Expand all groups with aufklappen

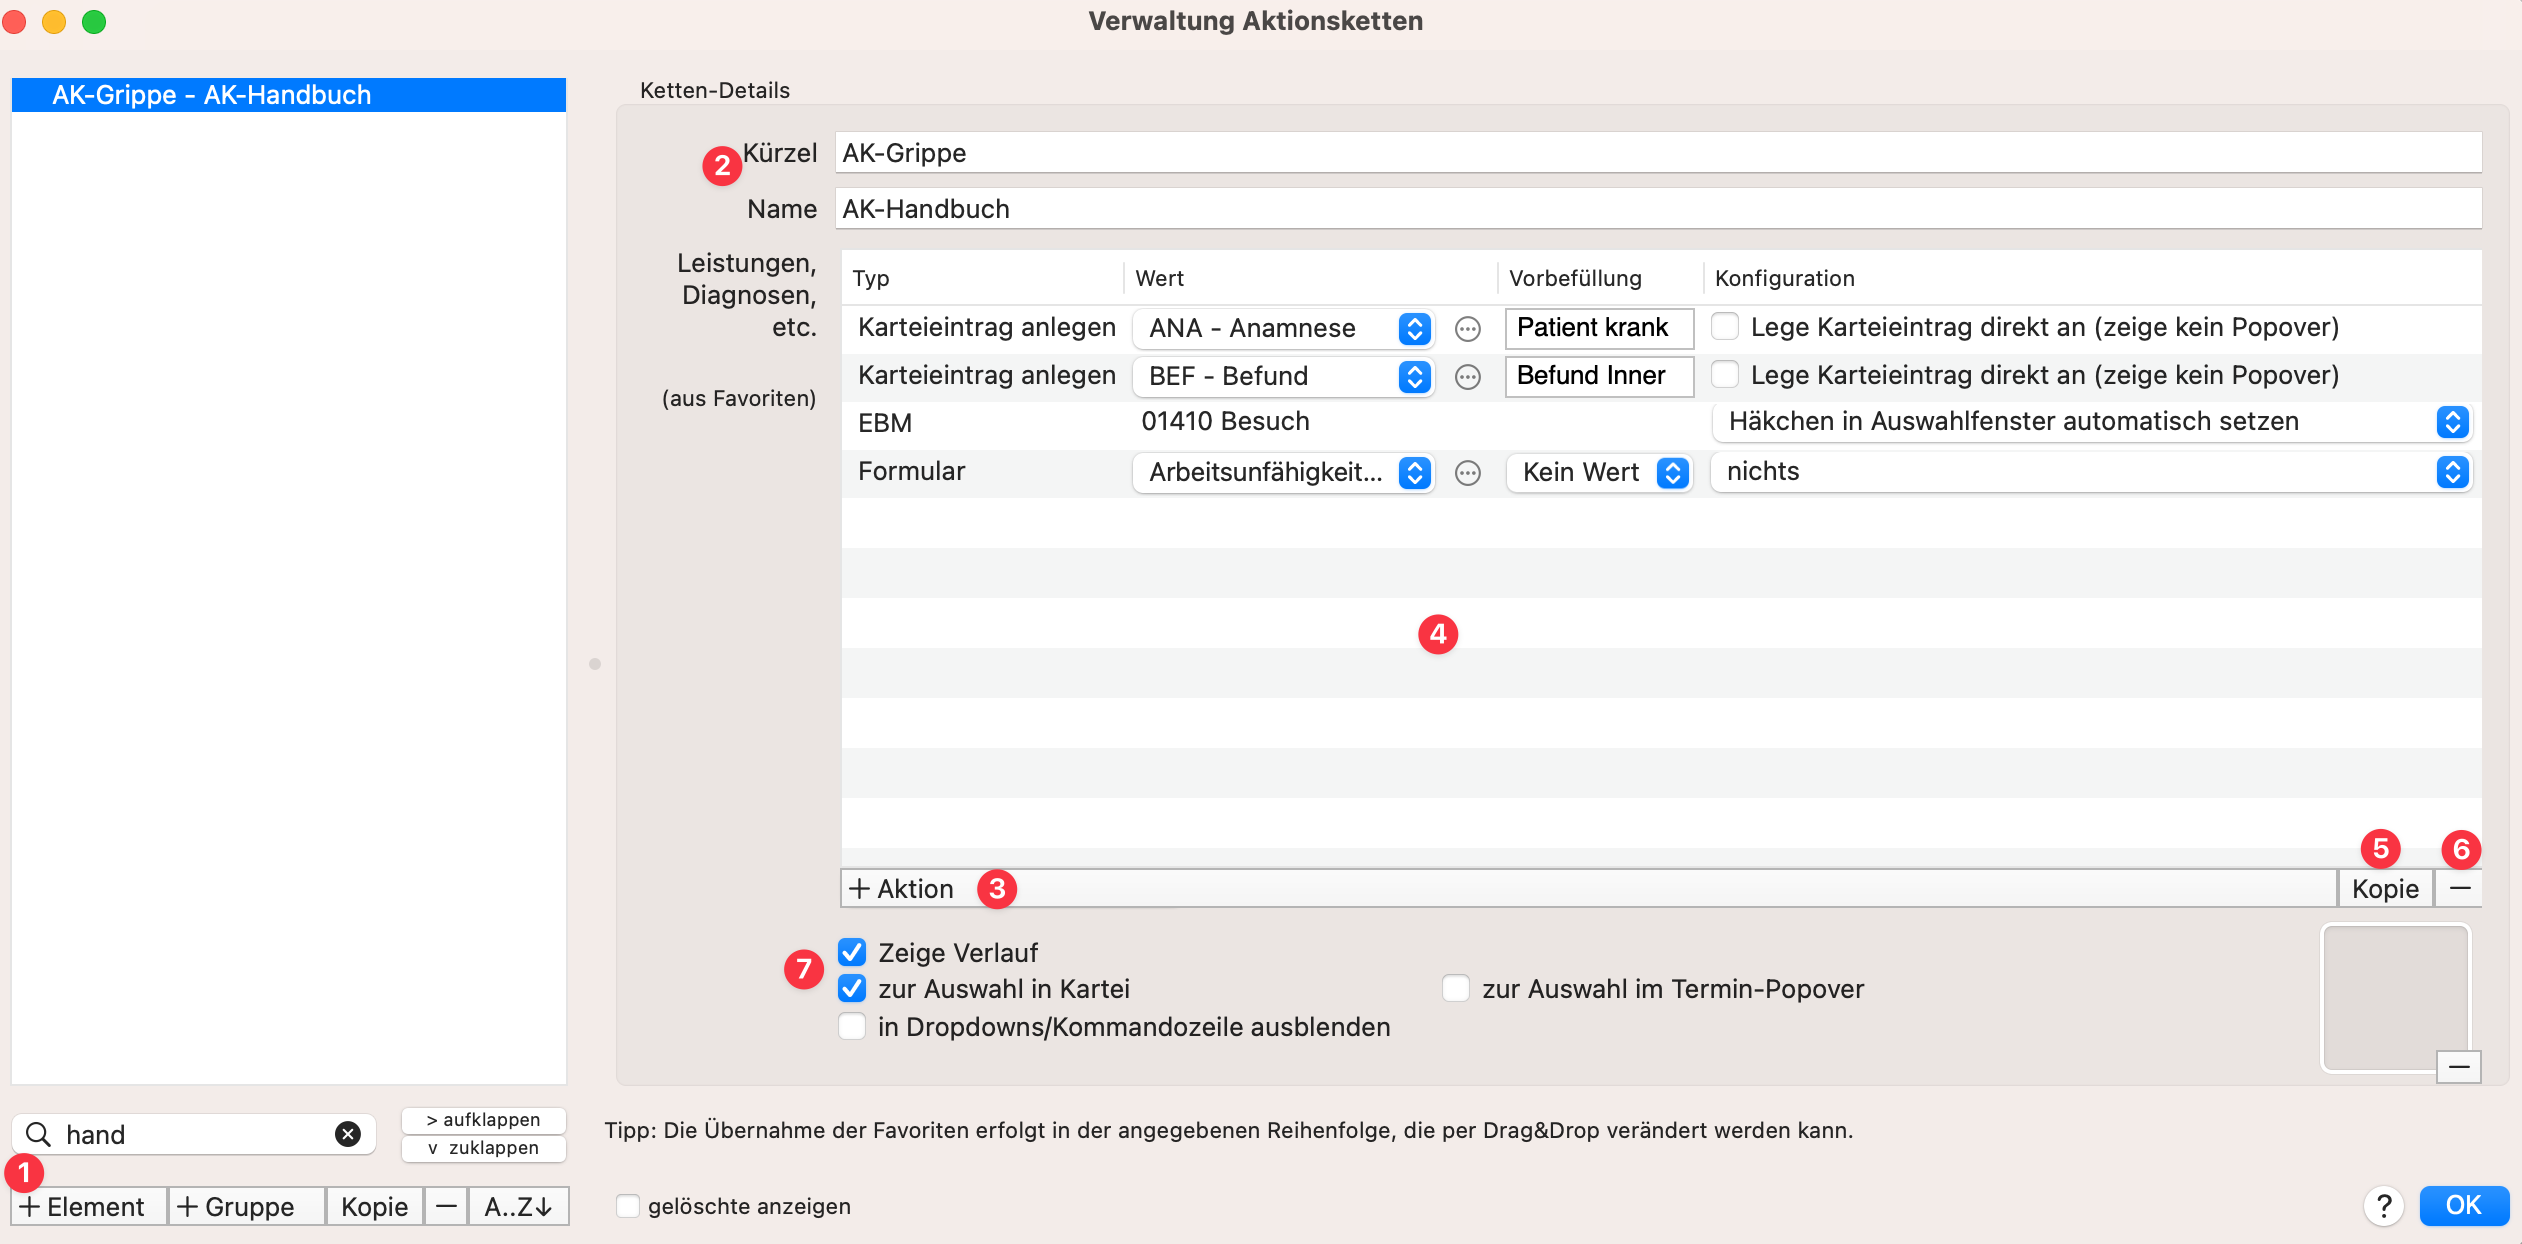483,1120
